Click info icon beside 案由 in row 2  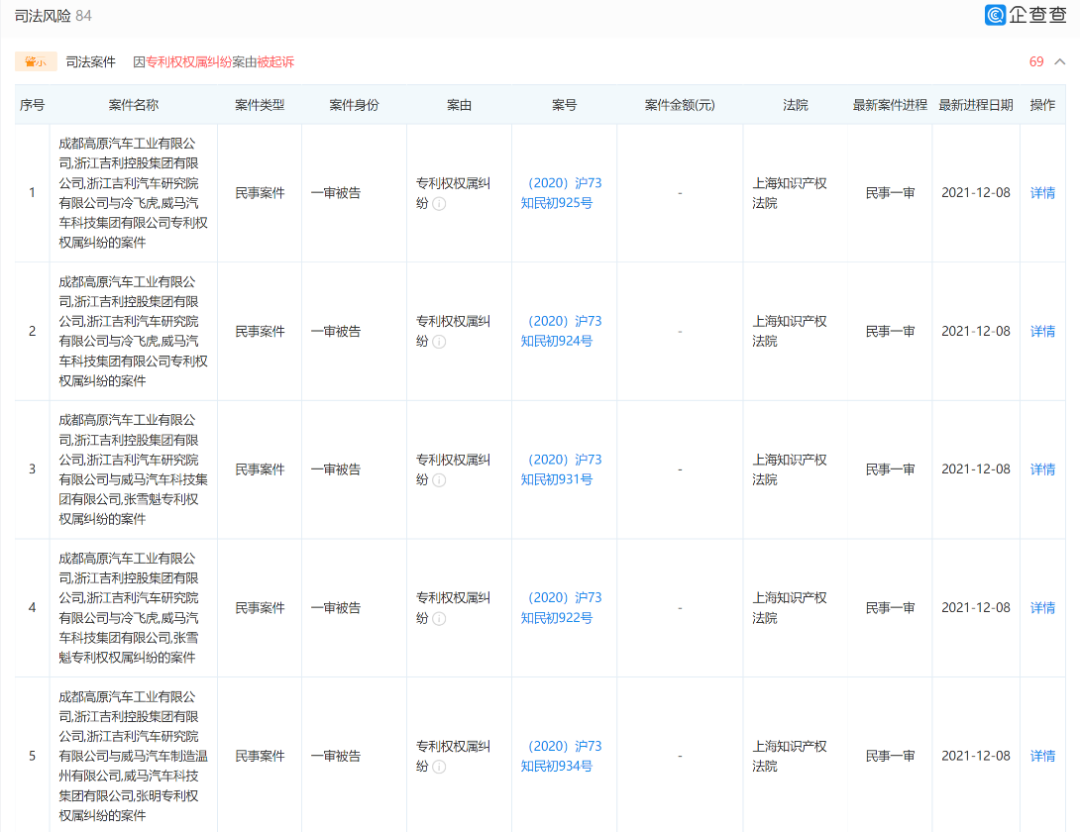click(439, 342)
